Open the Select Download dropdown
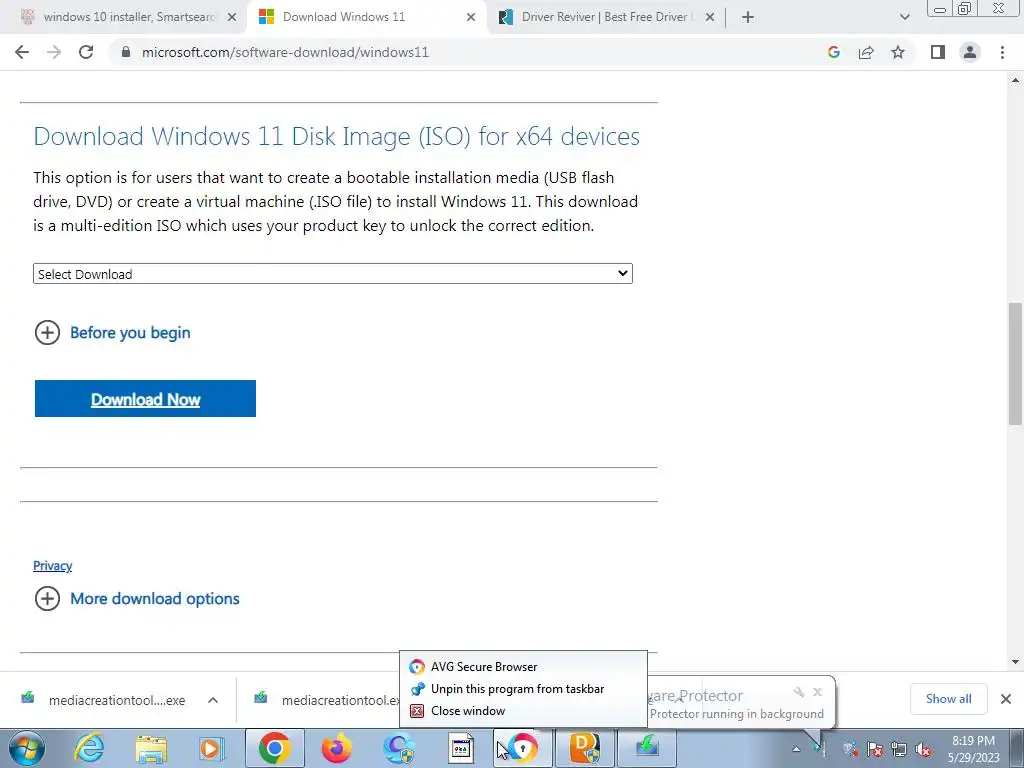The width and height of the screenshot is (1024, 768). point(332,274)
